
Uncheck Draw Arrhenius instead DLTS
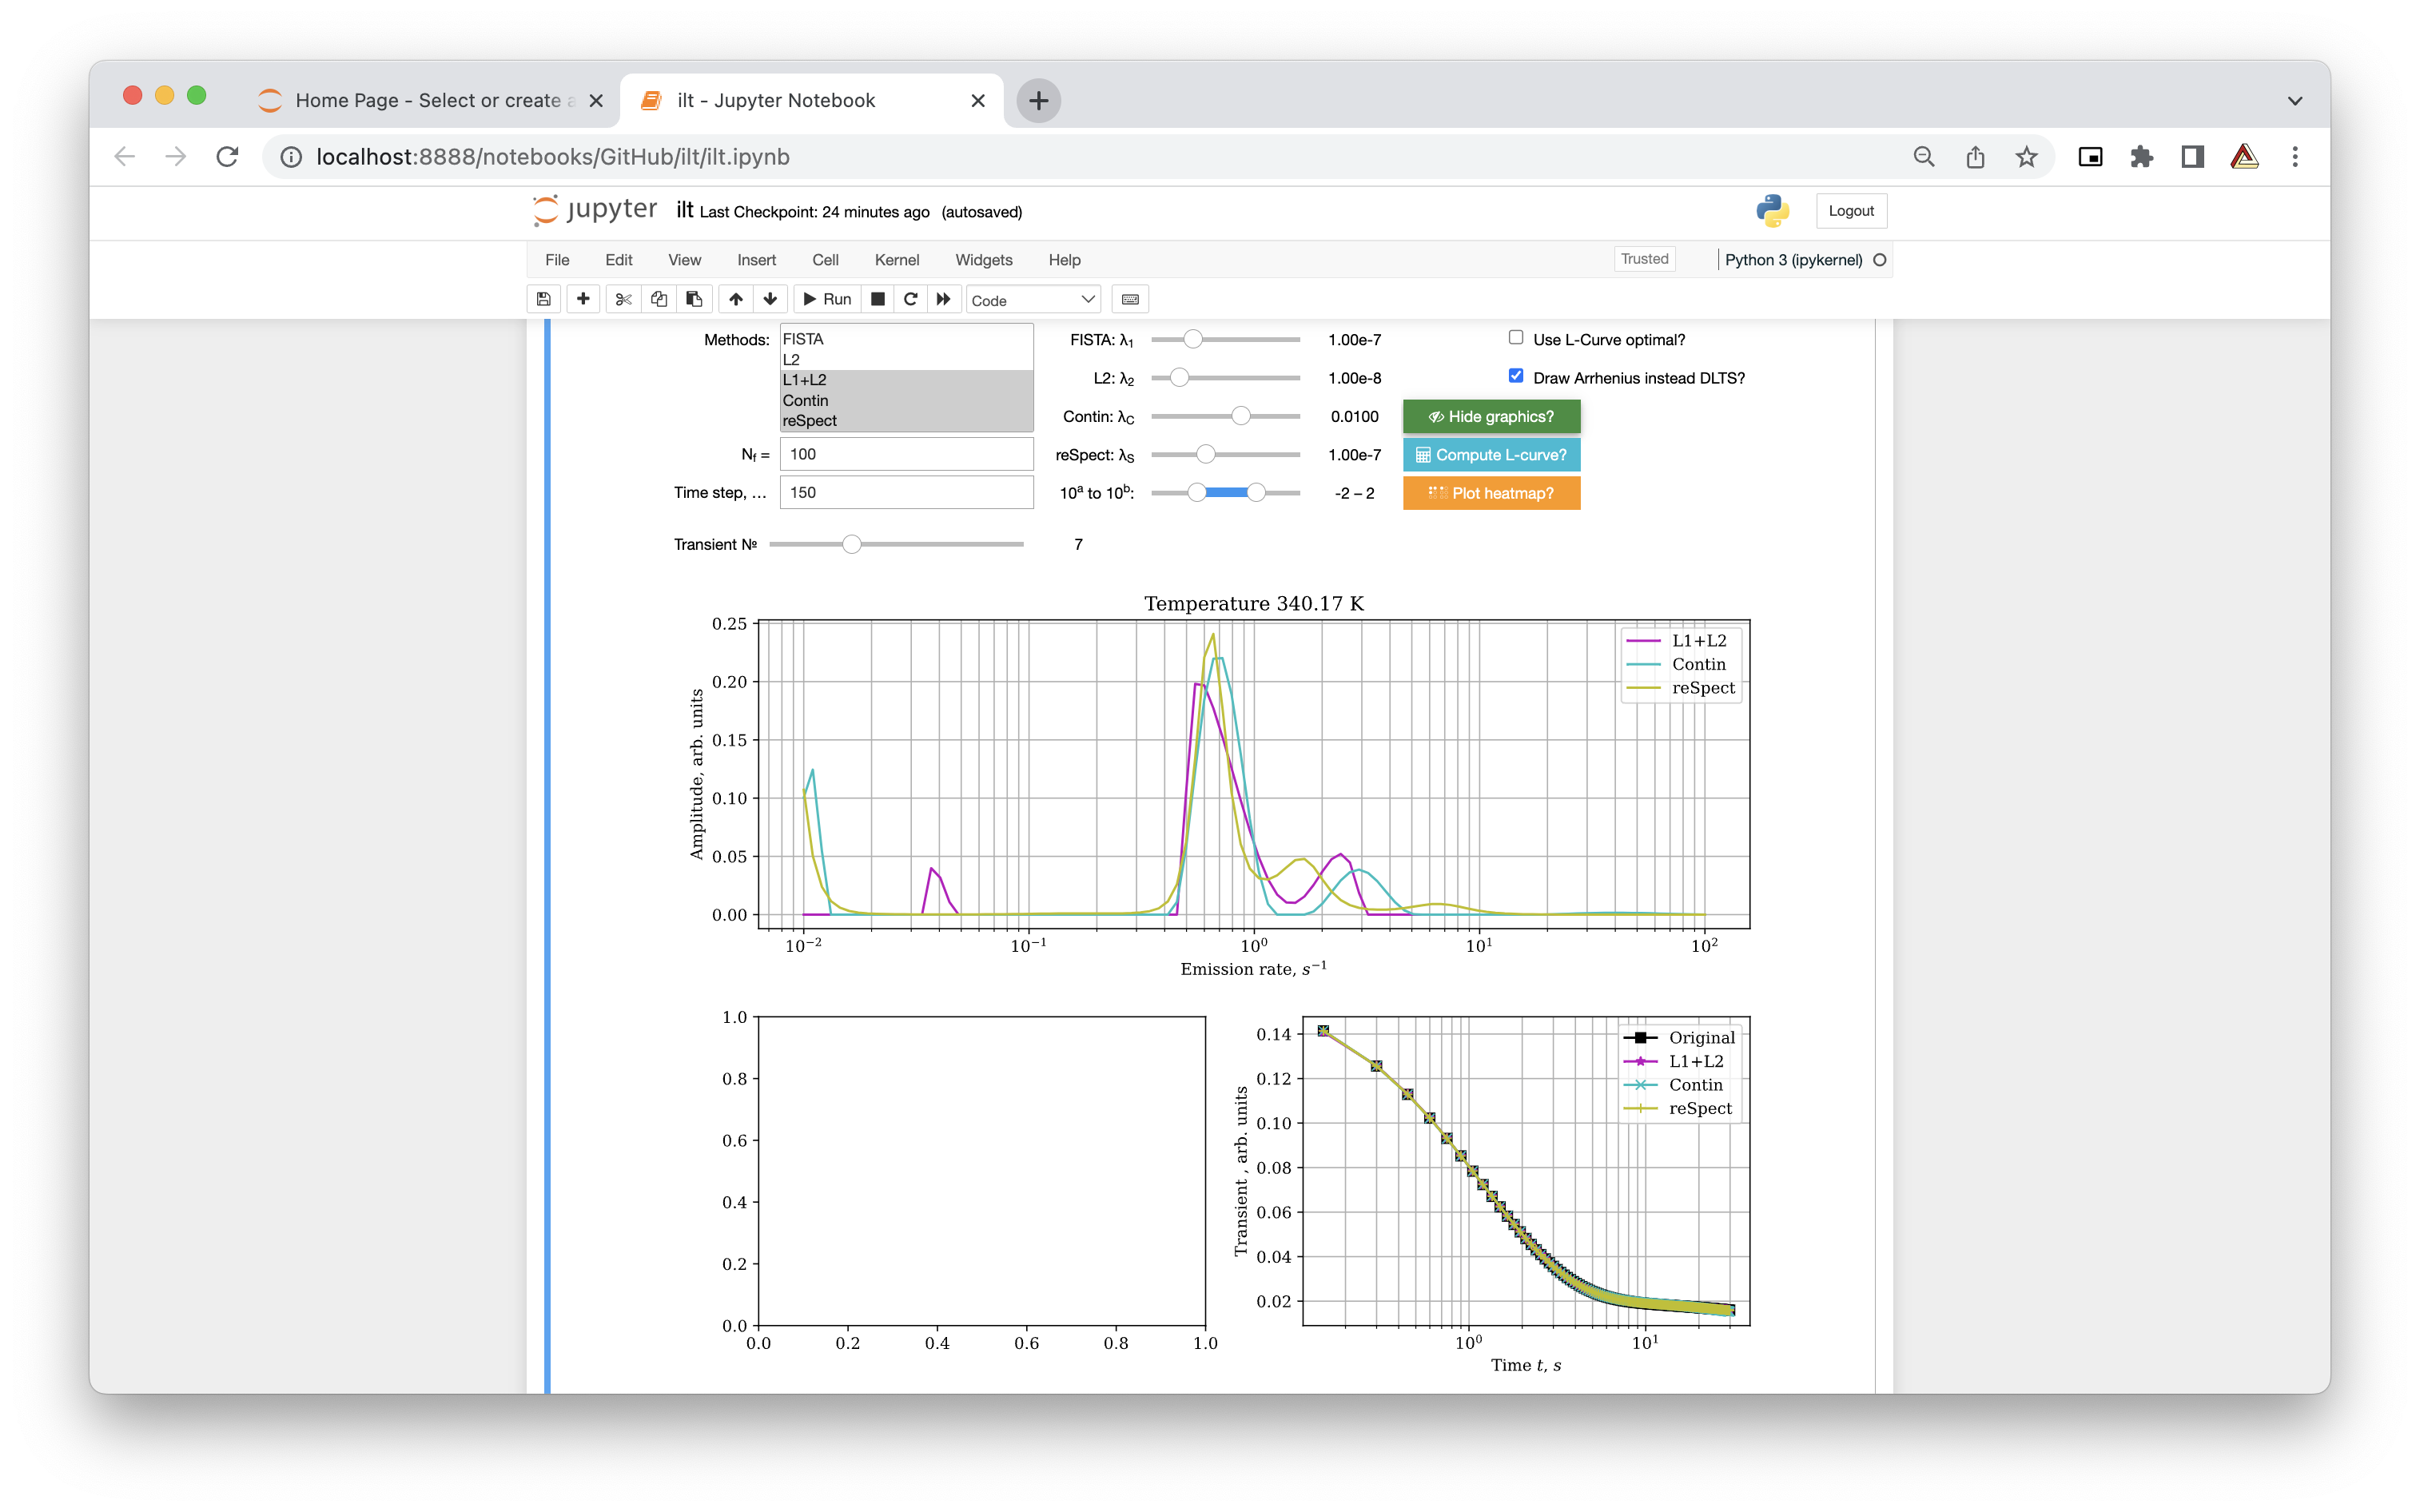tap(1516, 376)
